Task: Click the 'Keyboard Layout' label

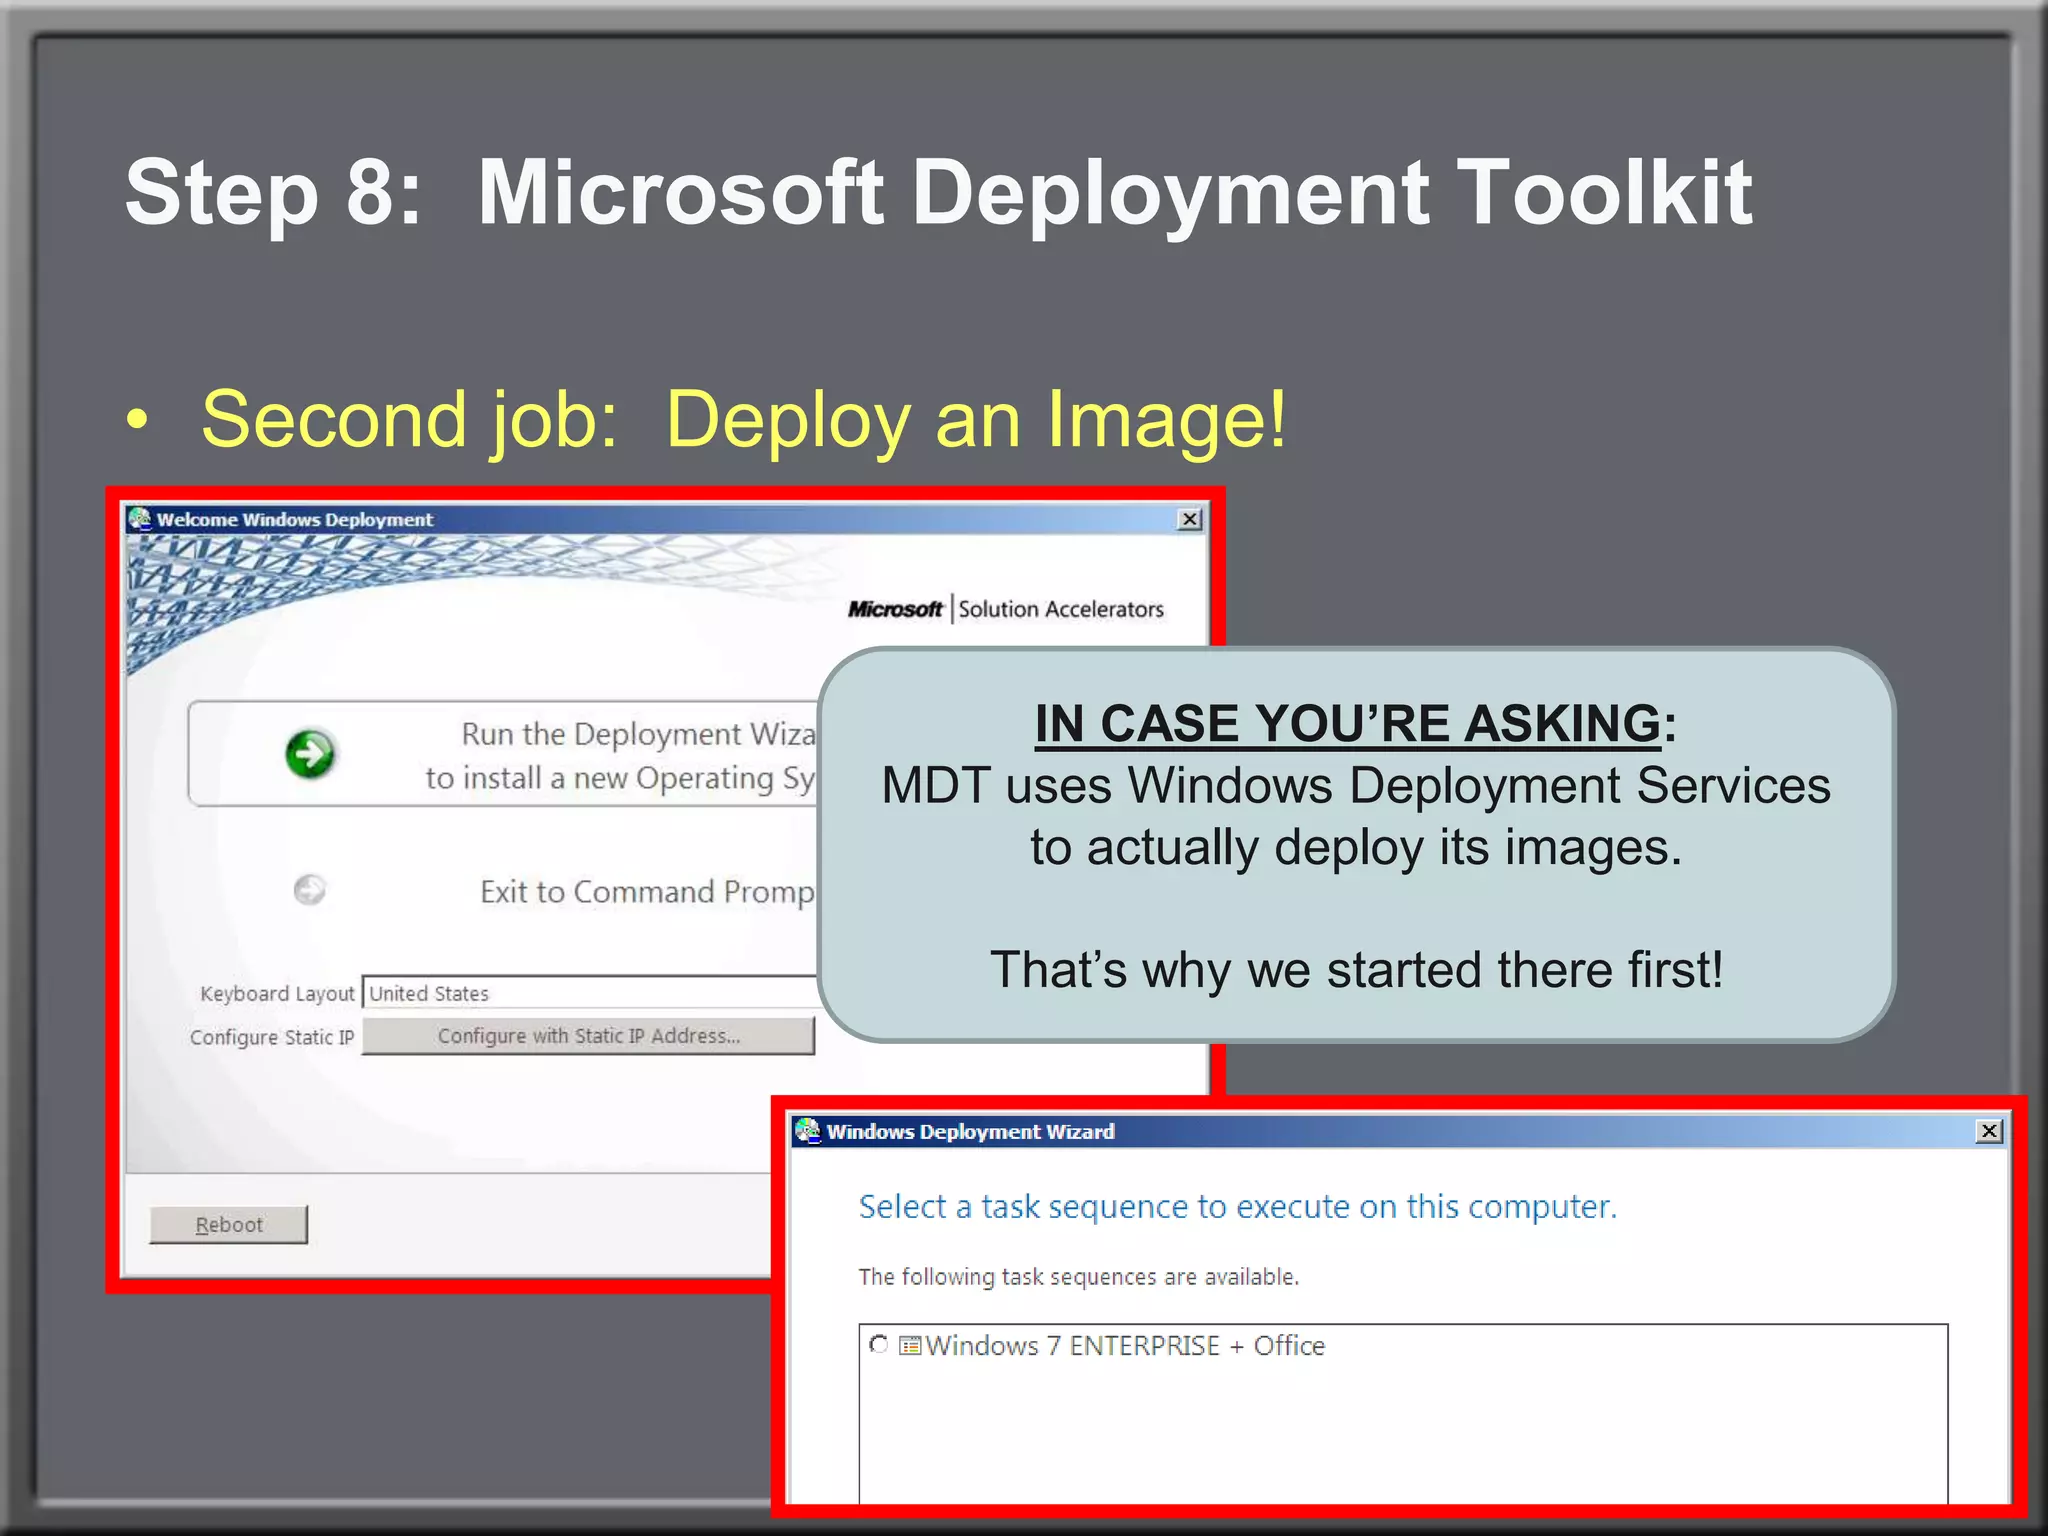Action: tap(277, 994)
